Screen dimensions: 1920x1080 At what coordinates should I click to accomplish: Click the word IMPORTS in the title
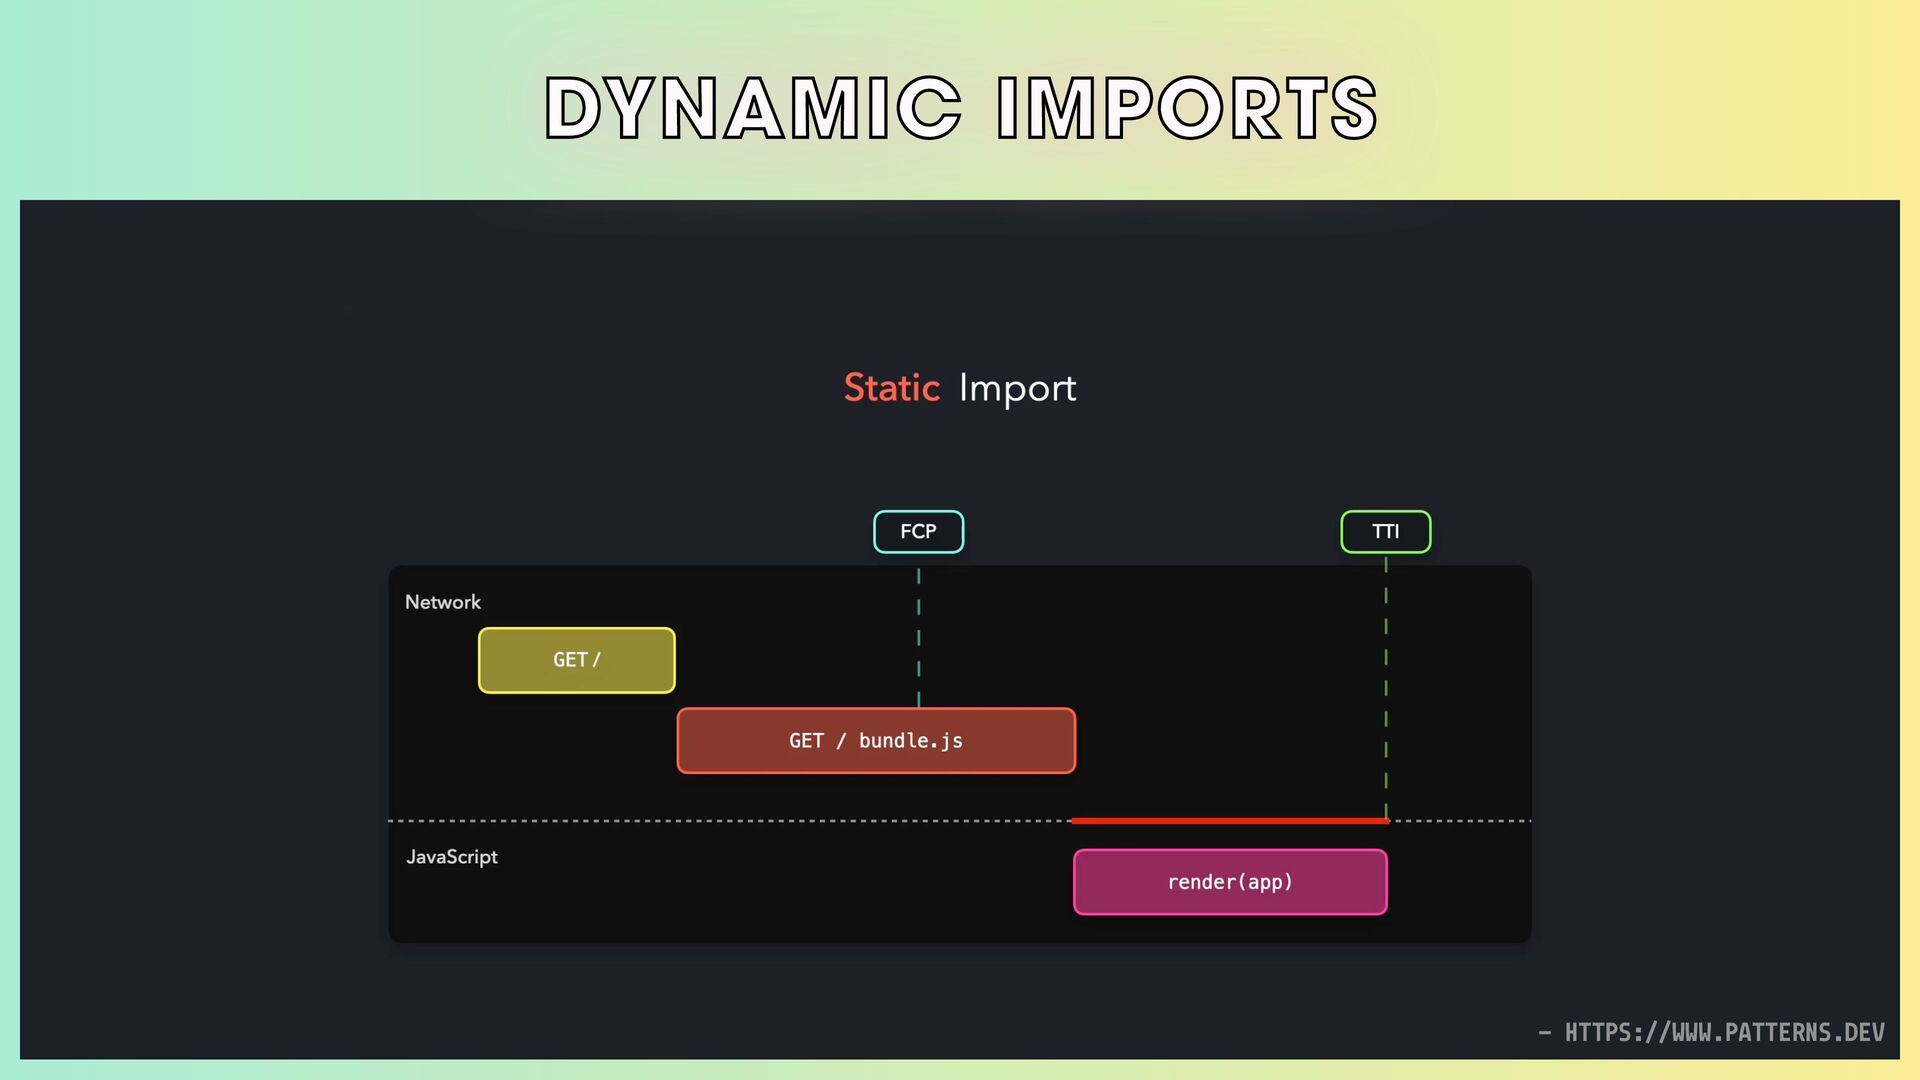tap(1187, 108)
